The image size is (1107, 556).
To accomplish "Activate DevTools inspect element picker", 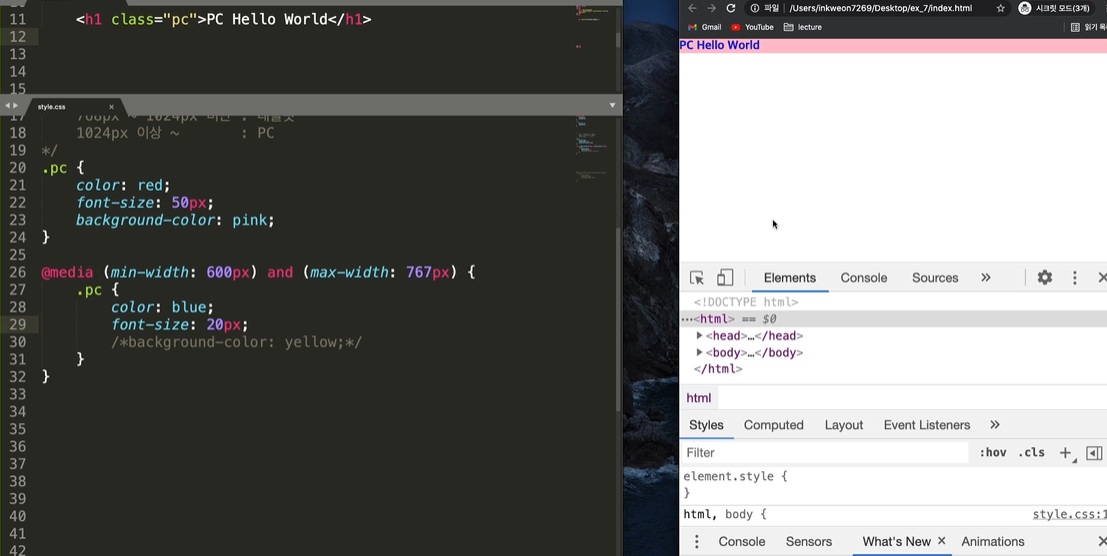I will click(697, 277).
